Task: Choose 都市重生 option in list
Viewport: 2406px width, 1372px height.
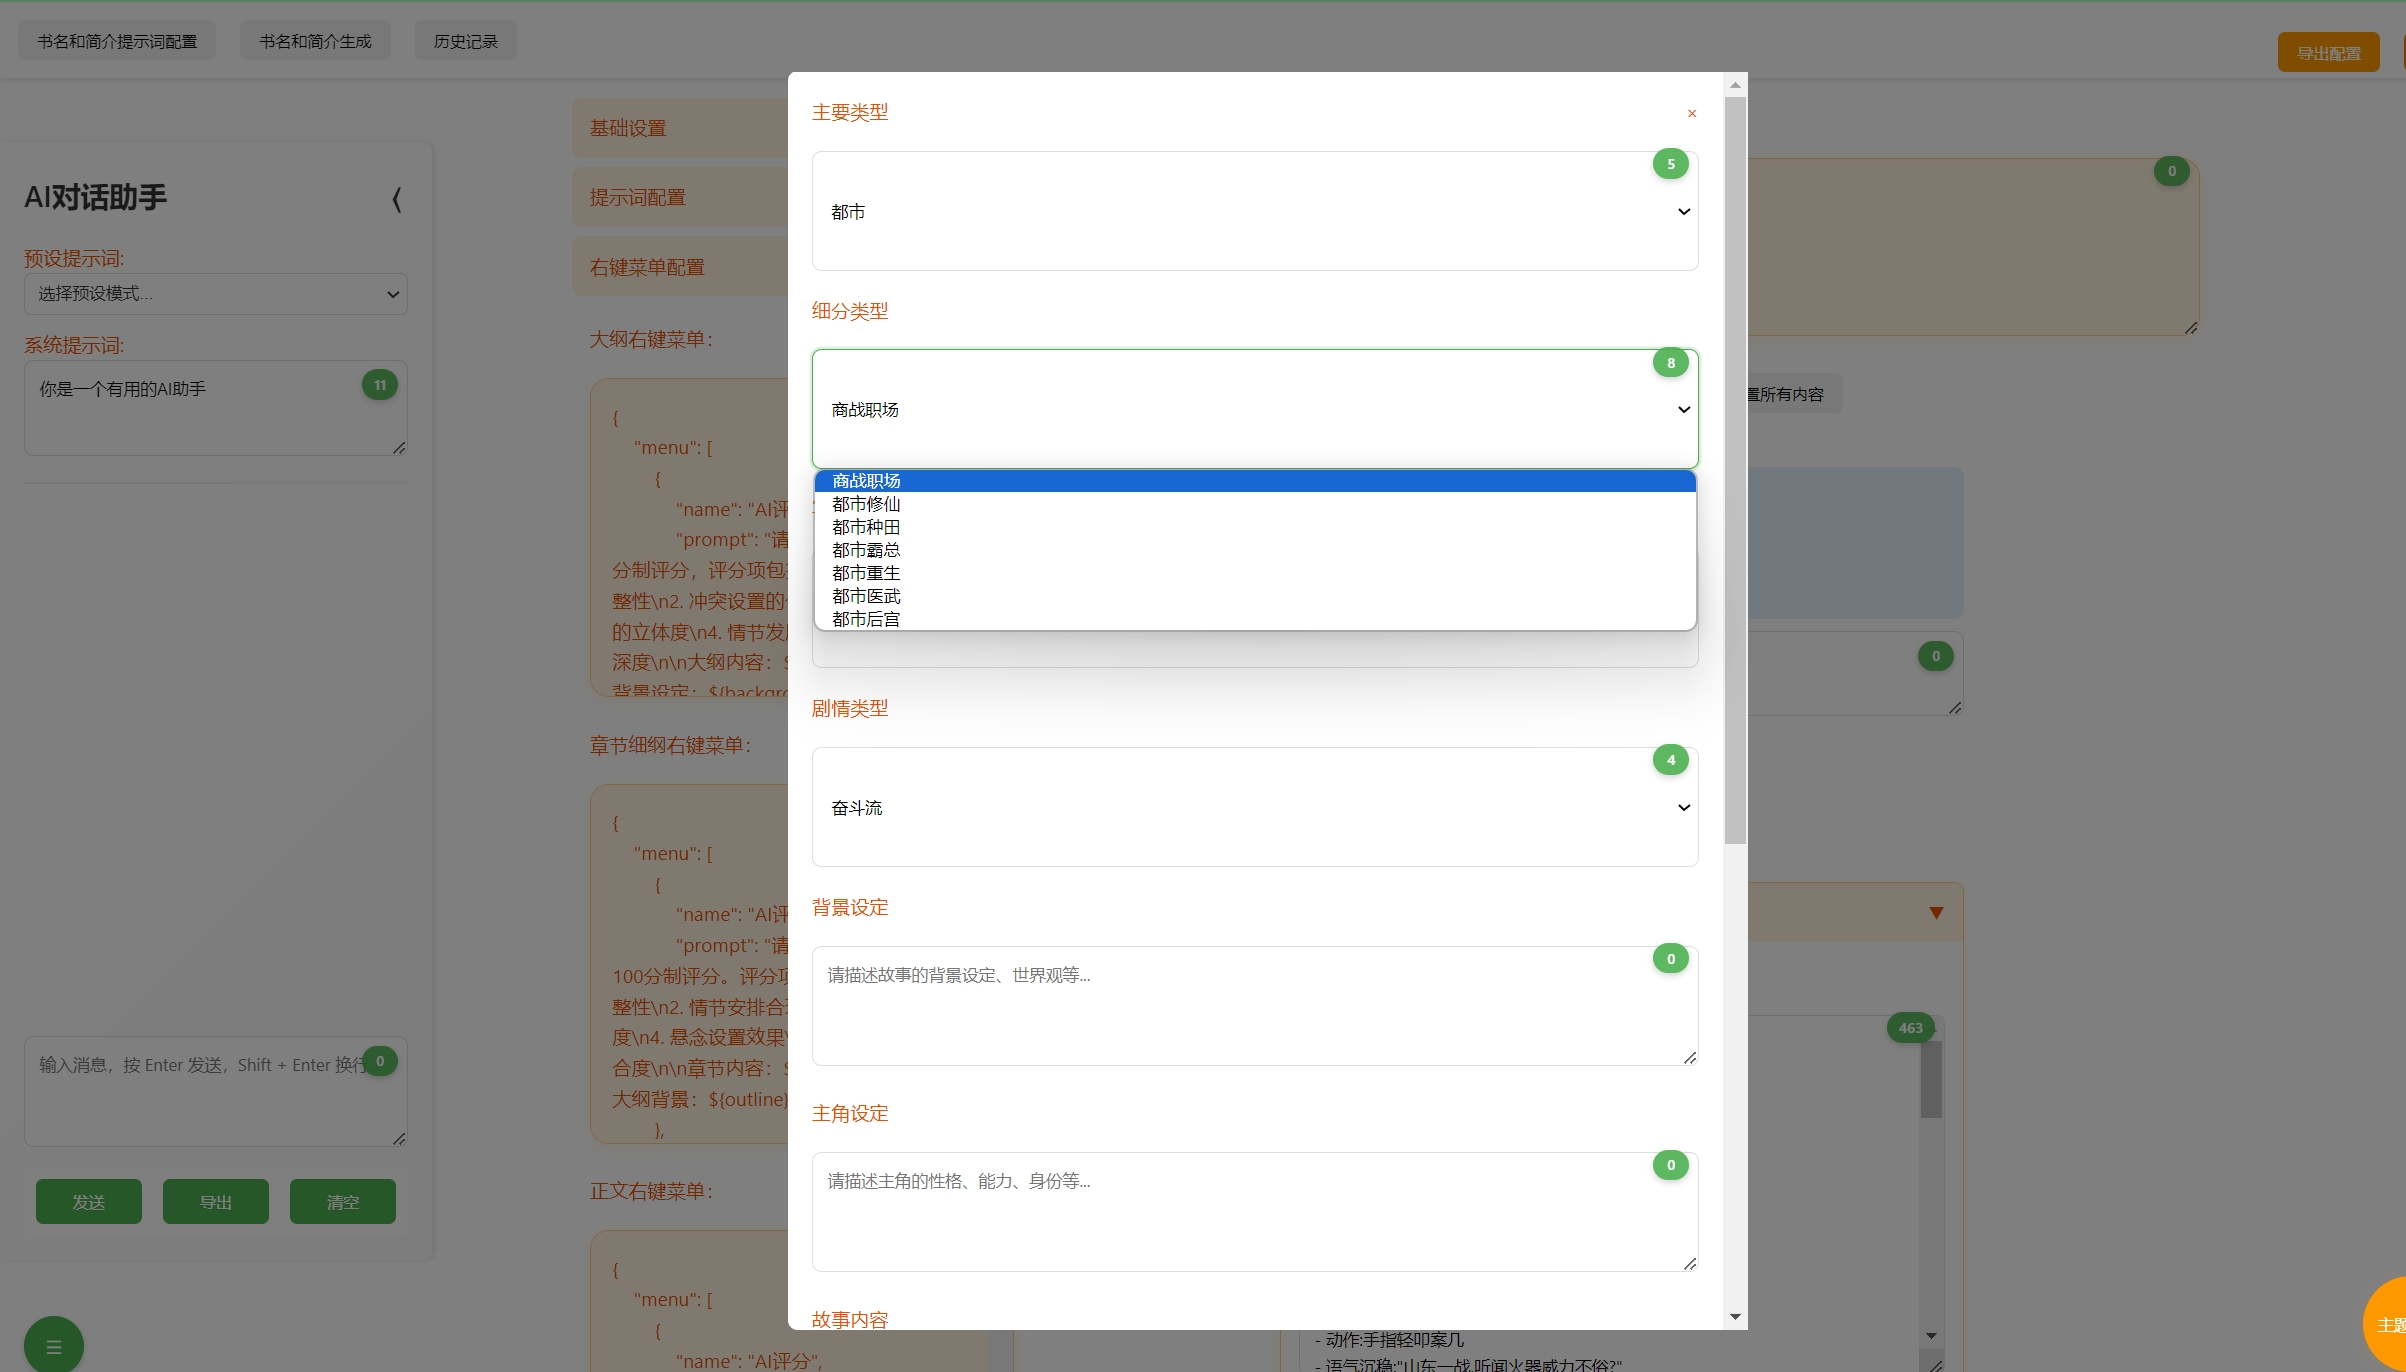Action: (866, 573)
